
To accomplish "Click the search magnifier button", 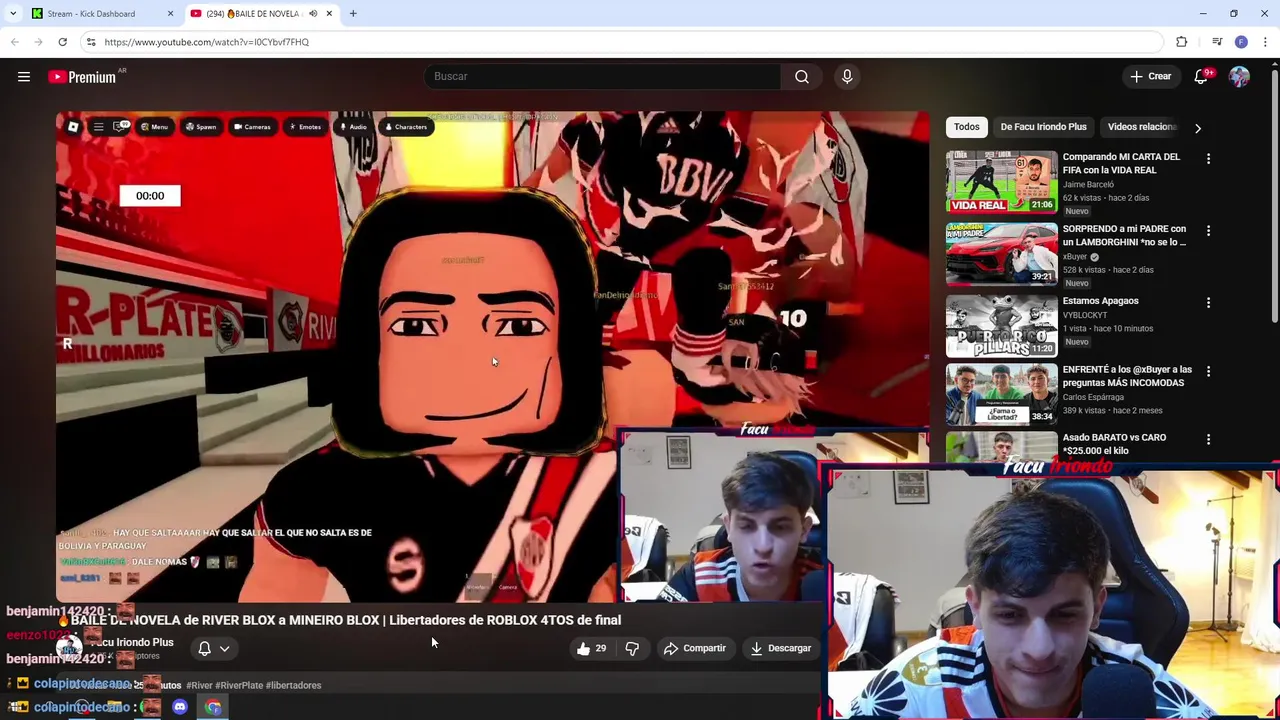I will click(x=802, y=77).
